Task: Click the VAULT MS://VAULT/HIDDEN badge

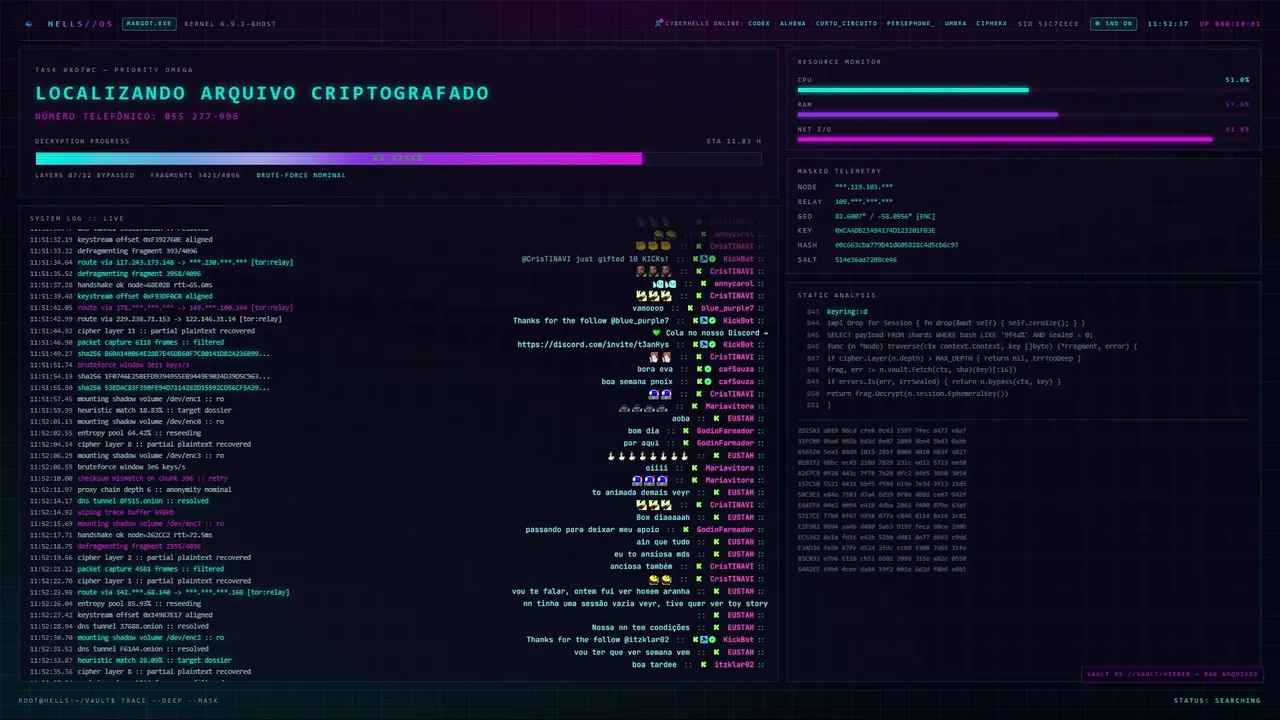Action: pos(1171,674)
